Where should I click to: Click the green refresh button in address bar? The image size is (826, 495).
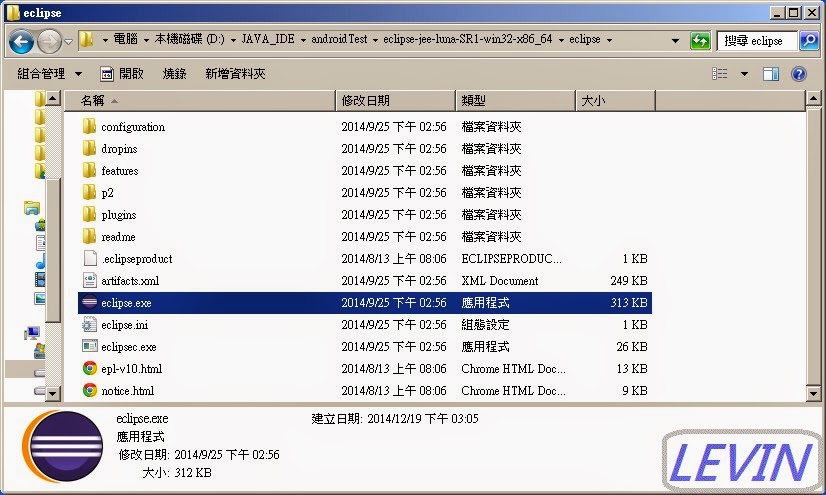click(x=700, y=41)
